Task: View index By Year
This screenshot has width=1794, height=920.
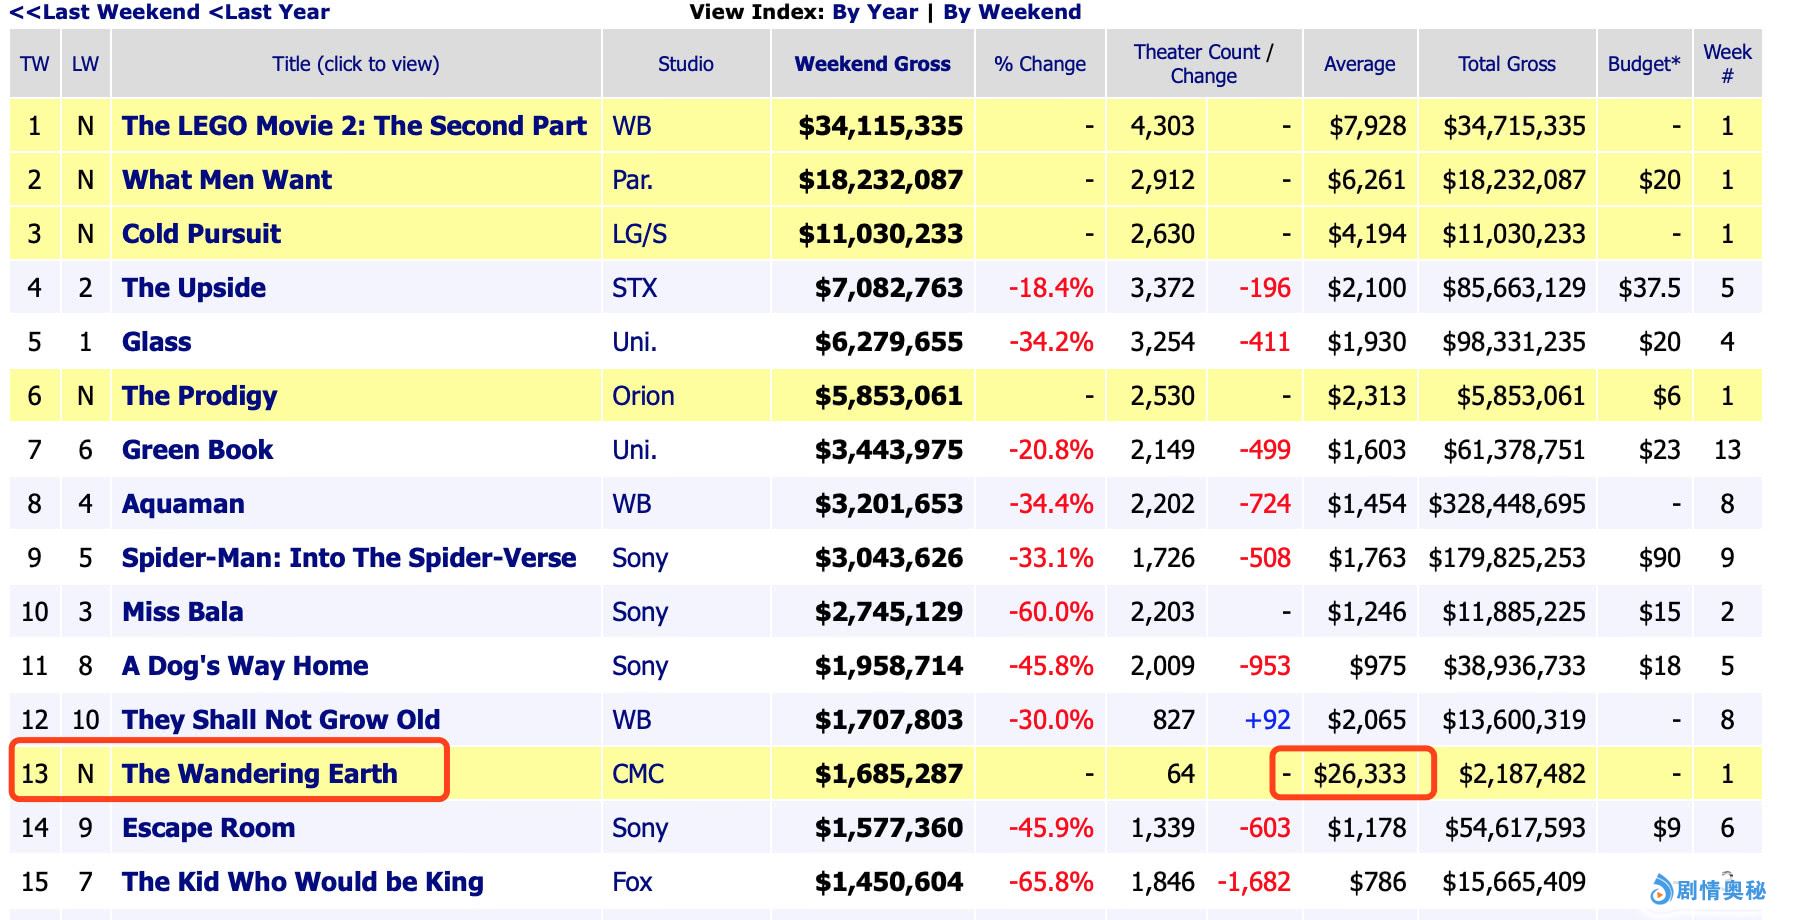Action: (875, 12)
